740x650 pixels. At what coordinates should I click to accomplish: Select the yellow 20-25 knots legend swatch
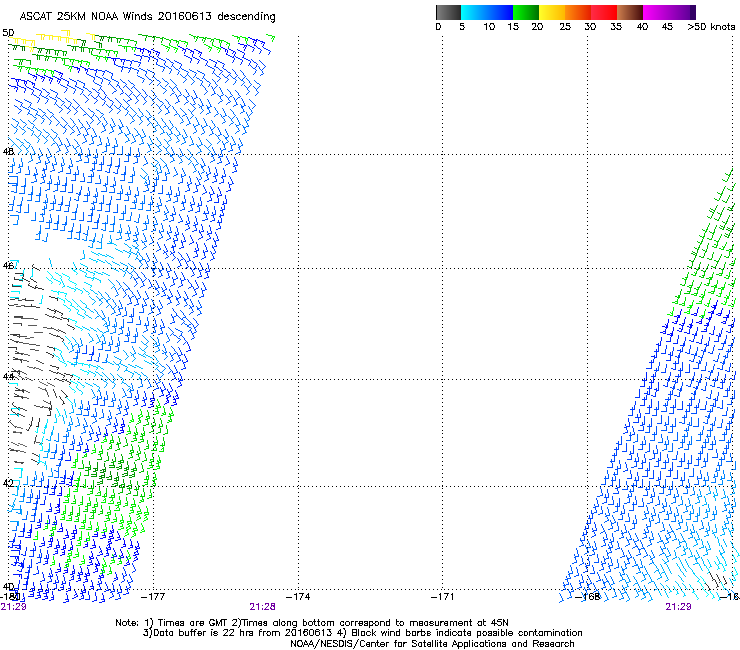[x=552, y=12]
